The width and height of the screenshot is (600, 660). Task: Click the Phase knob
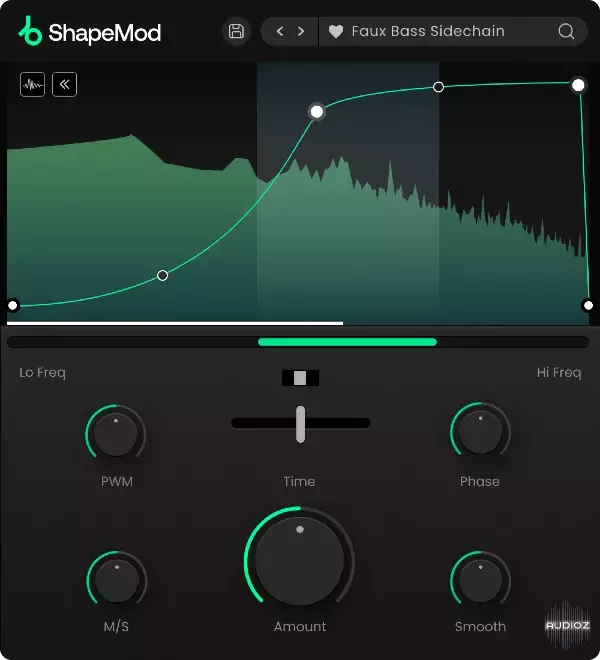pyautogui.click(x=480, y=431)
